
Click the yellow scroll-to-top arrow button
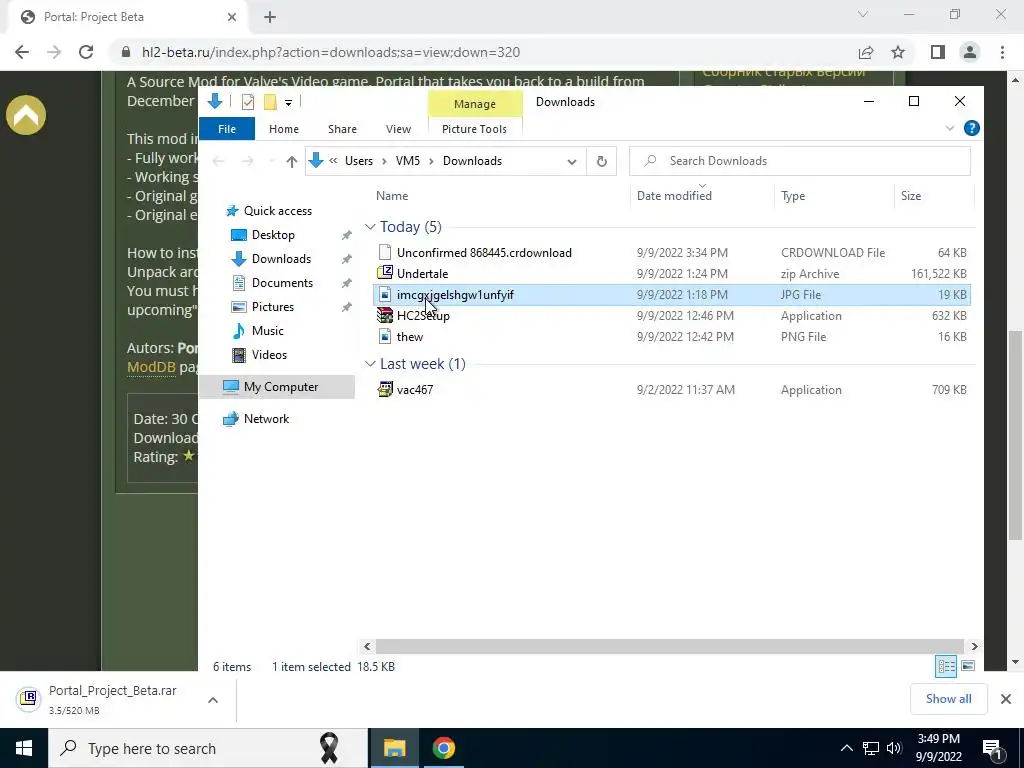[26, 116]
